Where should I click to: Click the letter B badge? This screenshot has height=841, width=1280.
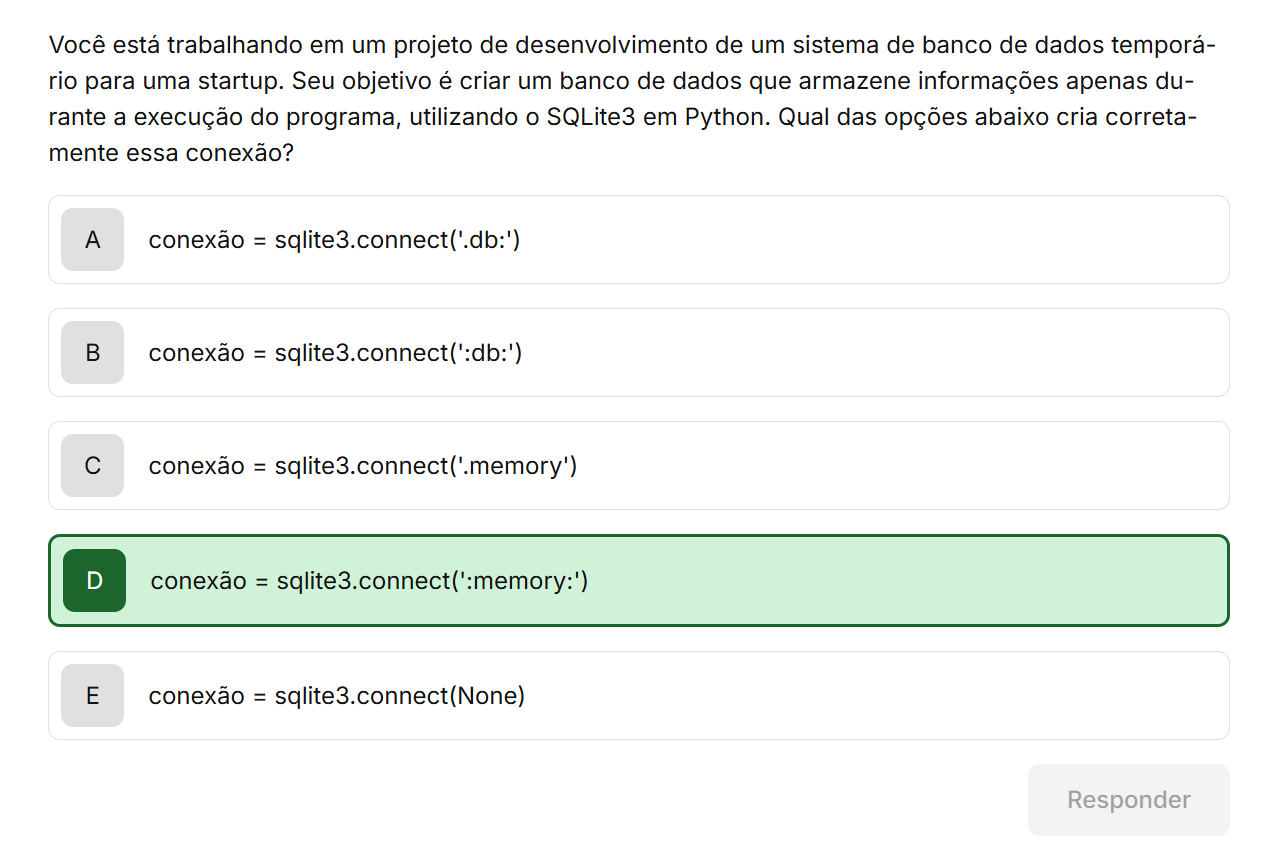coord(92,353)
